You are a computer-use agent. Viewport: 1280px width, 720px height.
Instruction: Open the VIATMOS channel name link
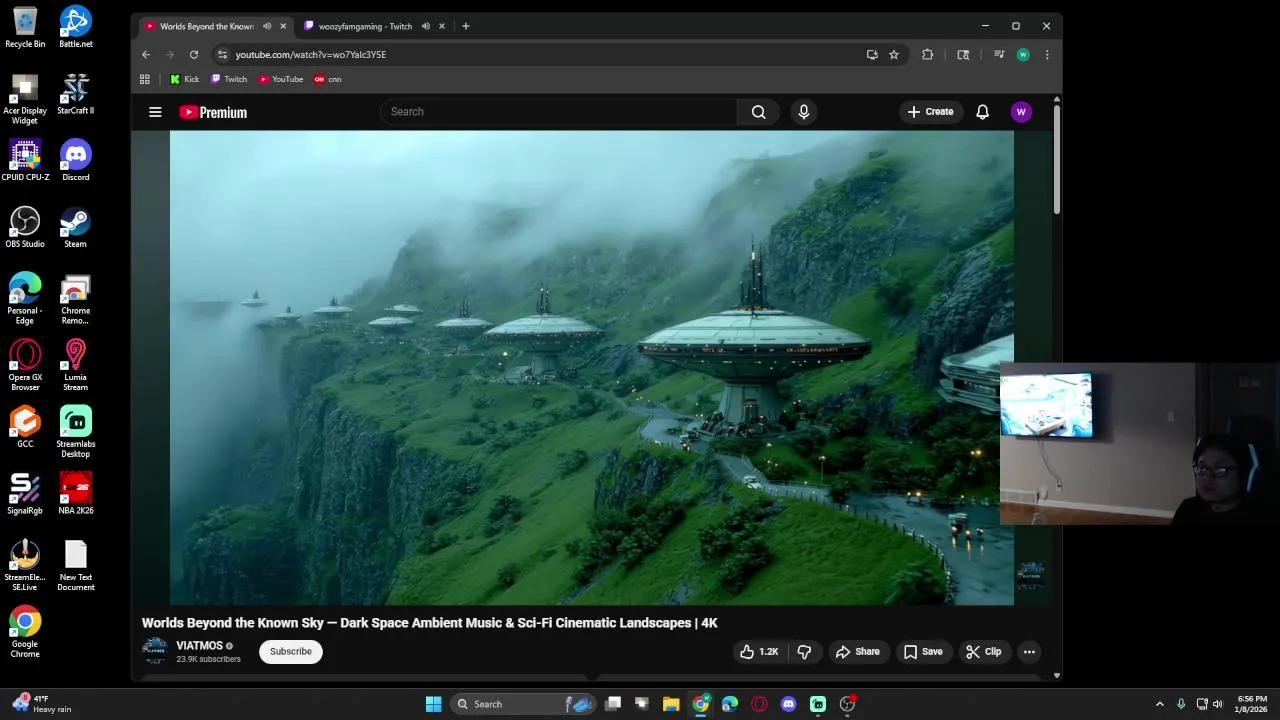coord(200,646)
